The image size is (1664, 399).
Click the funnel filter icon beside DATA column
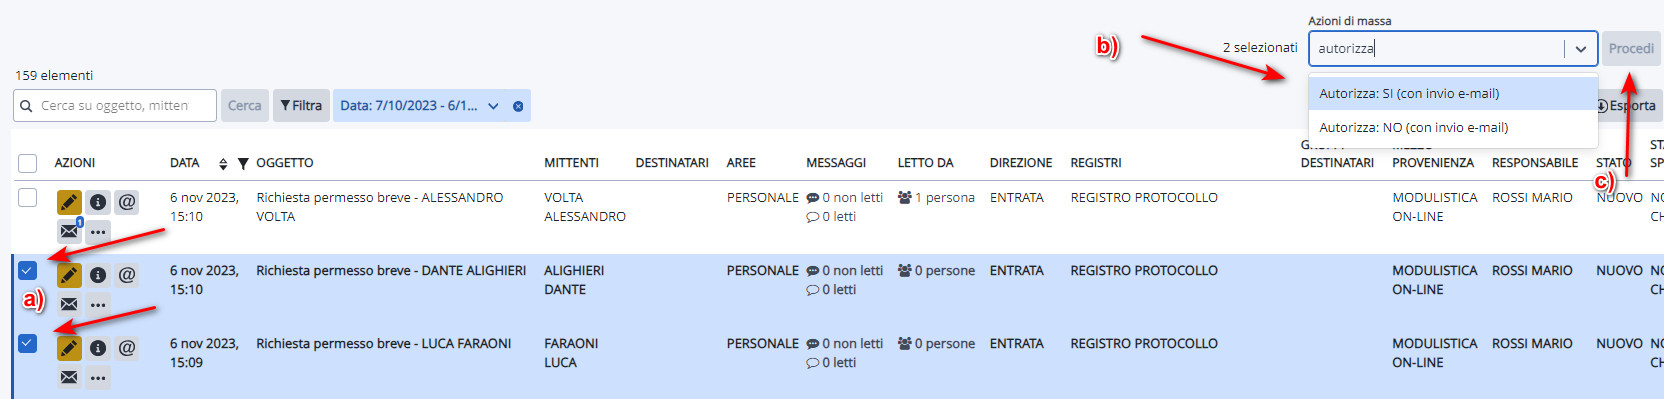click(243, 163)
